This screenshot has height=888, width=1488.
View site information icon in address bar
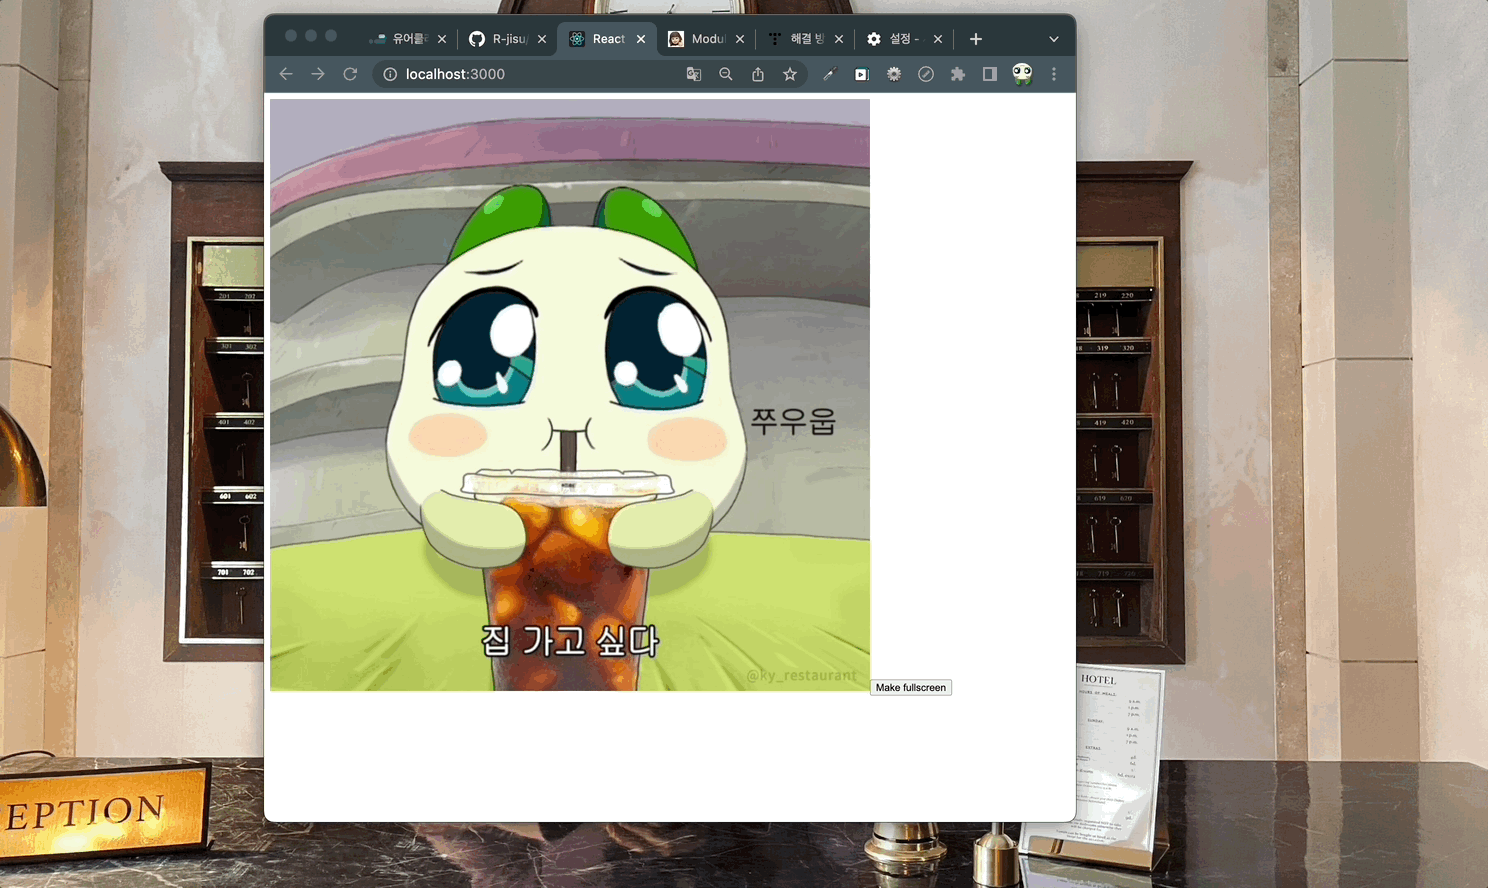coord(390,74)
